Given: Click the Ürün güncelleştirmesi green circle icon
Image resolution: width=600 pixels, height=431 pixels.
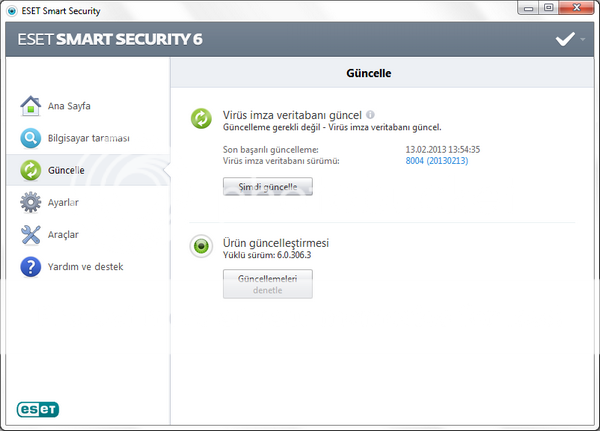Looking at the screenshot, I should tap(202, 247).
